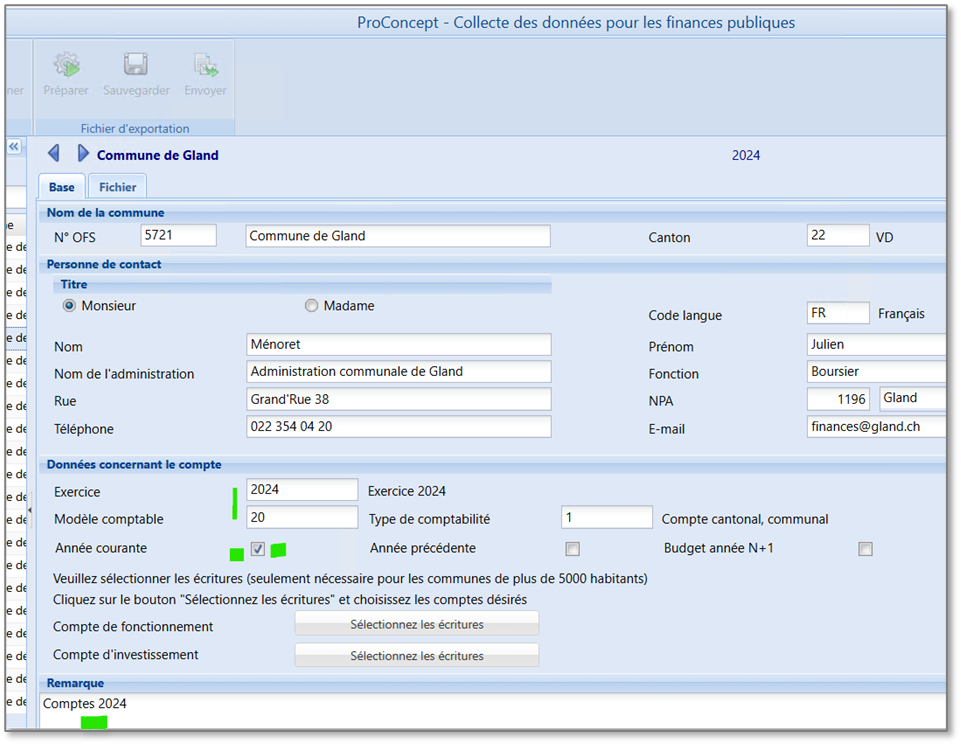Select the Madame radio button

tap(311, 306)
